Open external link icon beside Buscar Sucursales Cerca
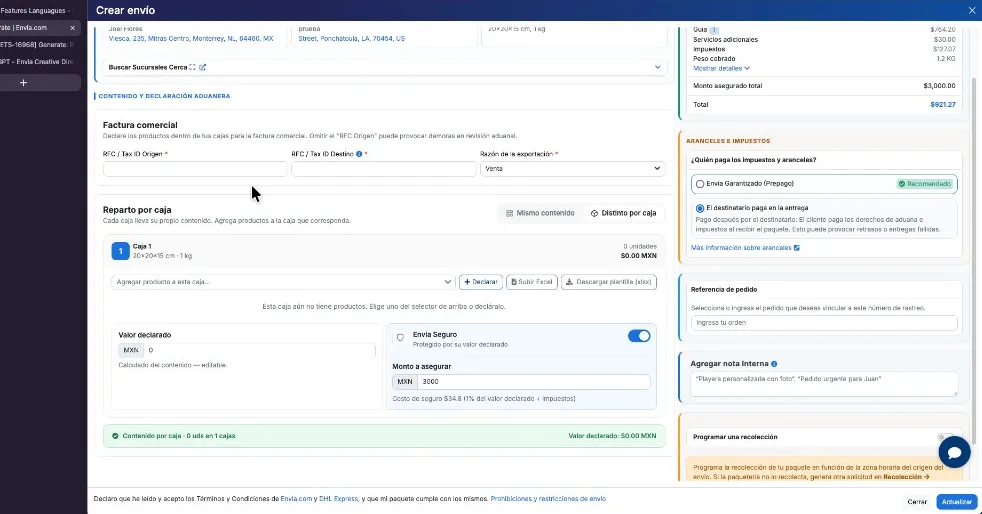The width and height of the screenshot is (982, 514). (x=202, y=67)
